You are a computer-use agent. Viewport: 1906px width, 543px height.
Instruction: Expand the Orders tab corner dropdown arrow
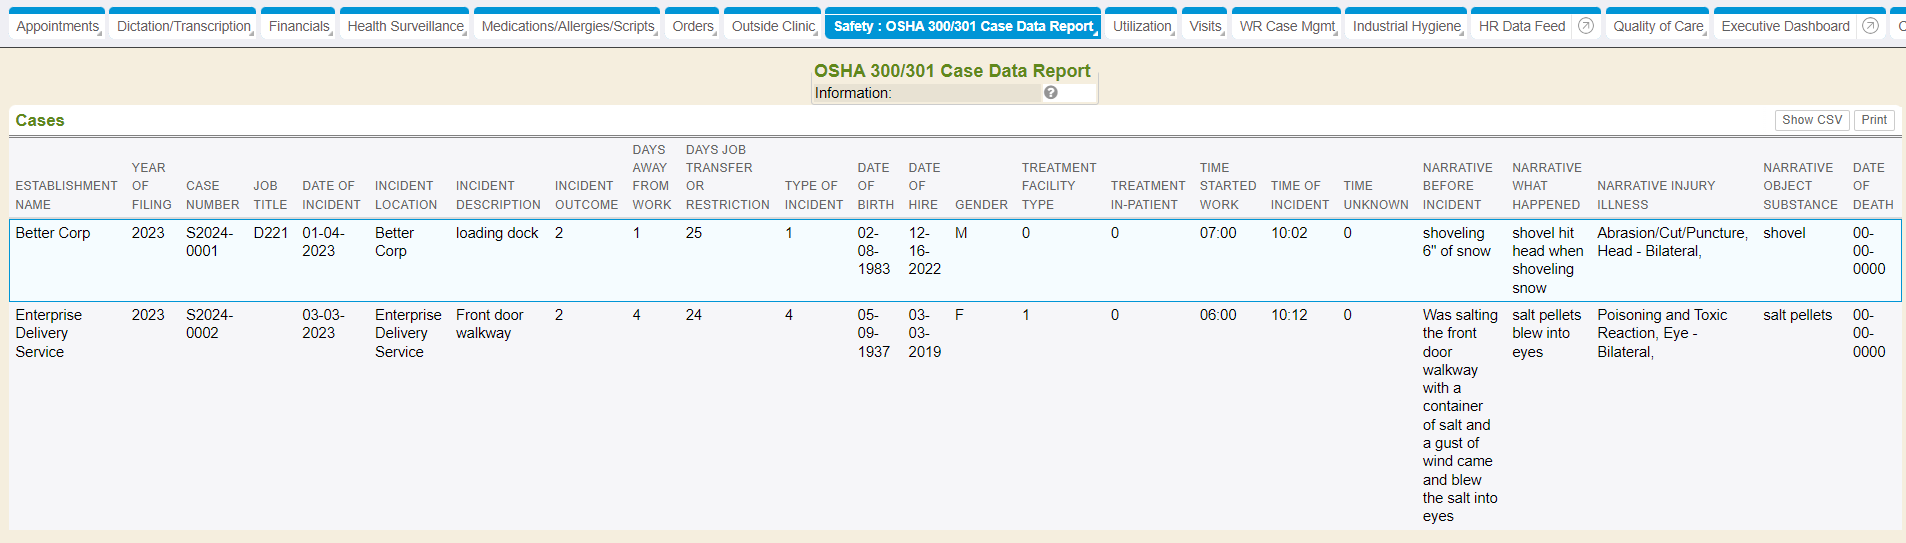(x=716, y=34)
